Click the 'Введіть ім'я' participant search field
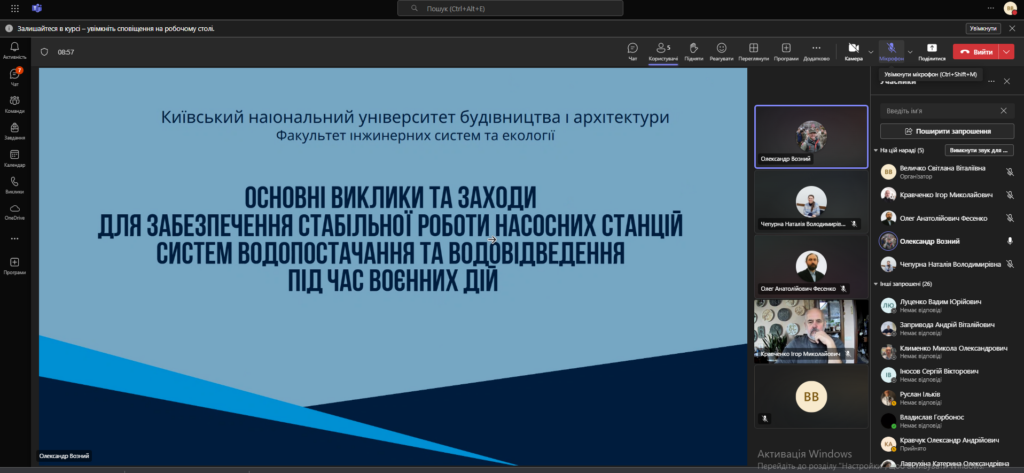This screenshot has width=1024, height=473. 938,110
